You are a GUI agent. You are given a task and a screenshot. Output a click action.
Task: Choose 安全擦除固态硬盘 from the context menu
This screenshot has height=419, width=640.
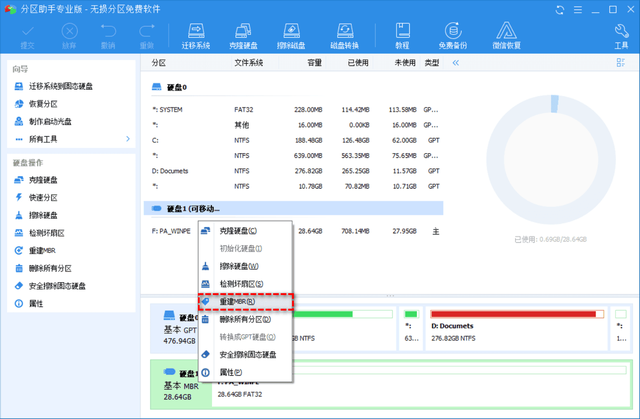tap(245, 355)
